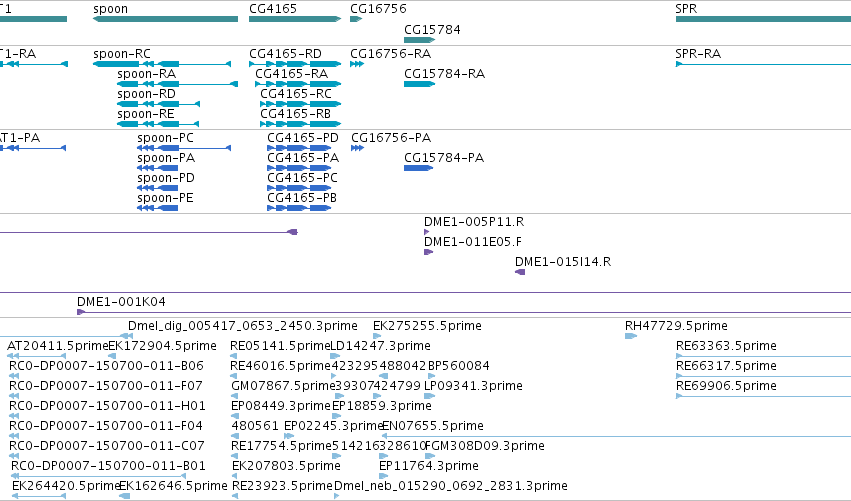This screenshot has width=851, height=501.
Task: Click protein CG15784-PA
Action: click(x=444, y=158)
